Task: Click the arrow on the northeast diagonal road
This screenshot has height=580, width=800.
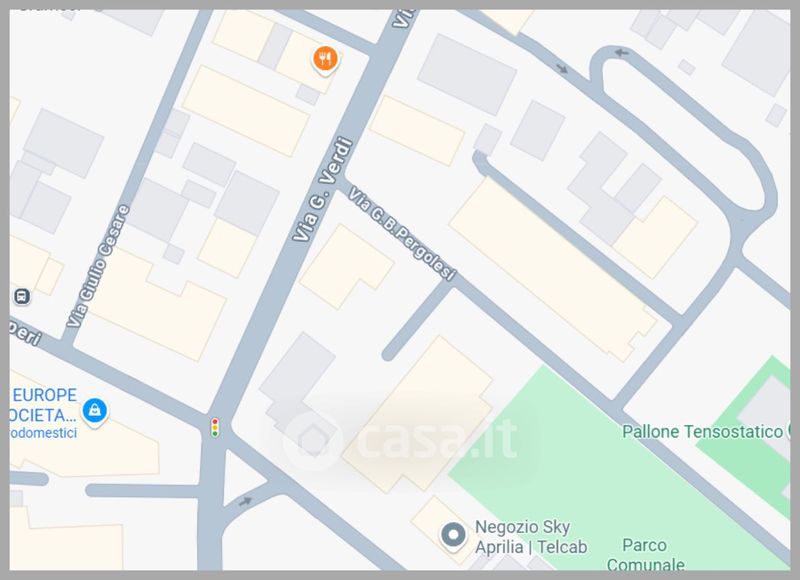Action: (562, 68)
